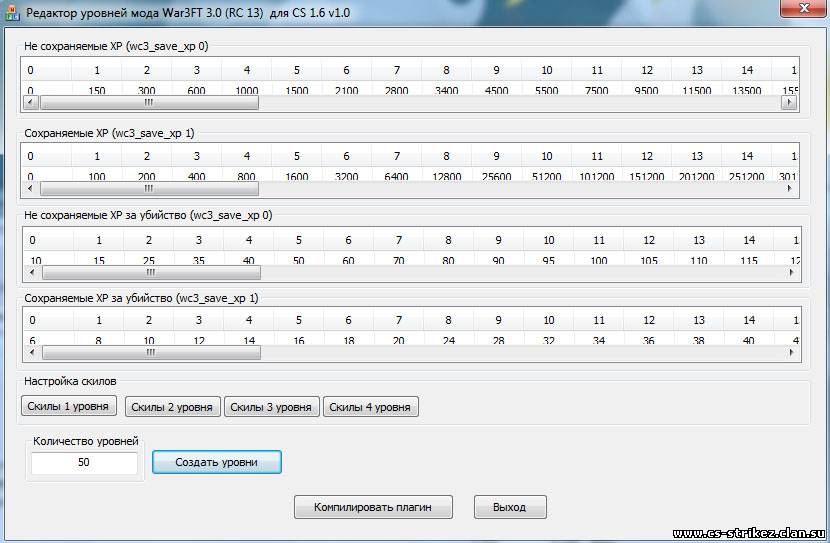
Task: Click the scrollbar thumb of the first XP table
Action: click(x=148, y=102)
